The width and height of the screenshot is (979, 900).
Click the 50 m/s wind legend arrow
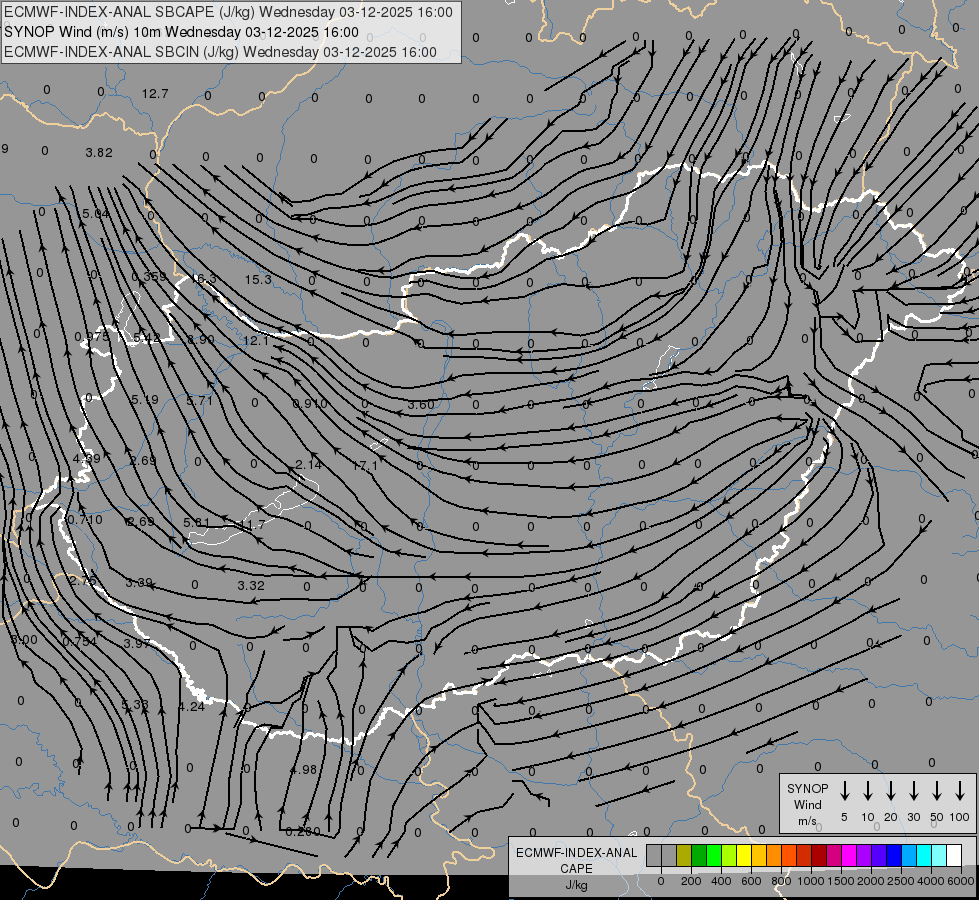click(x=937, y=790)
